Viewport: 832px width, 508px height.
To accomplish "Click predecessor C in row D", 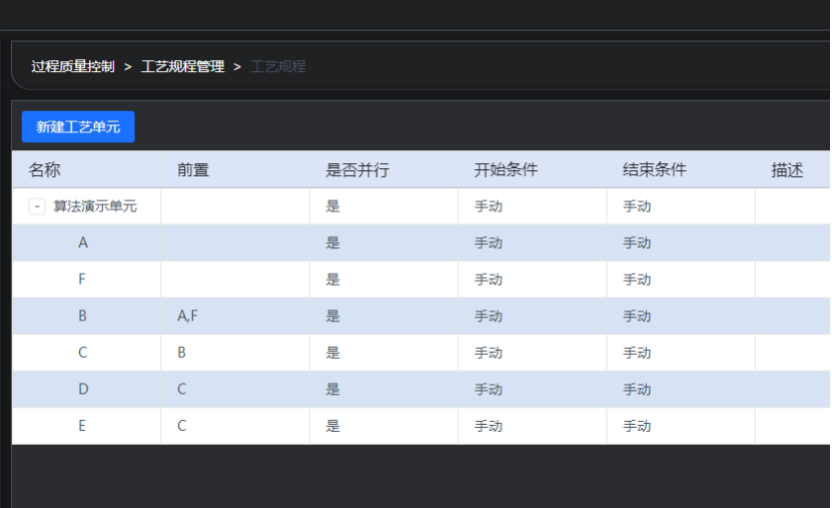I will (181, 389).
